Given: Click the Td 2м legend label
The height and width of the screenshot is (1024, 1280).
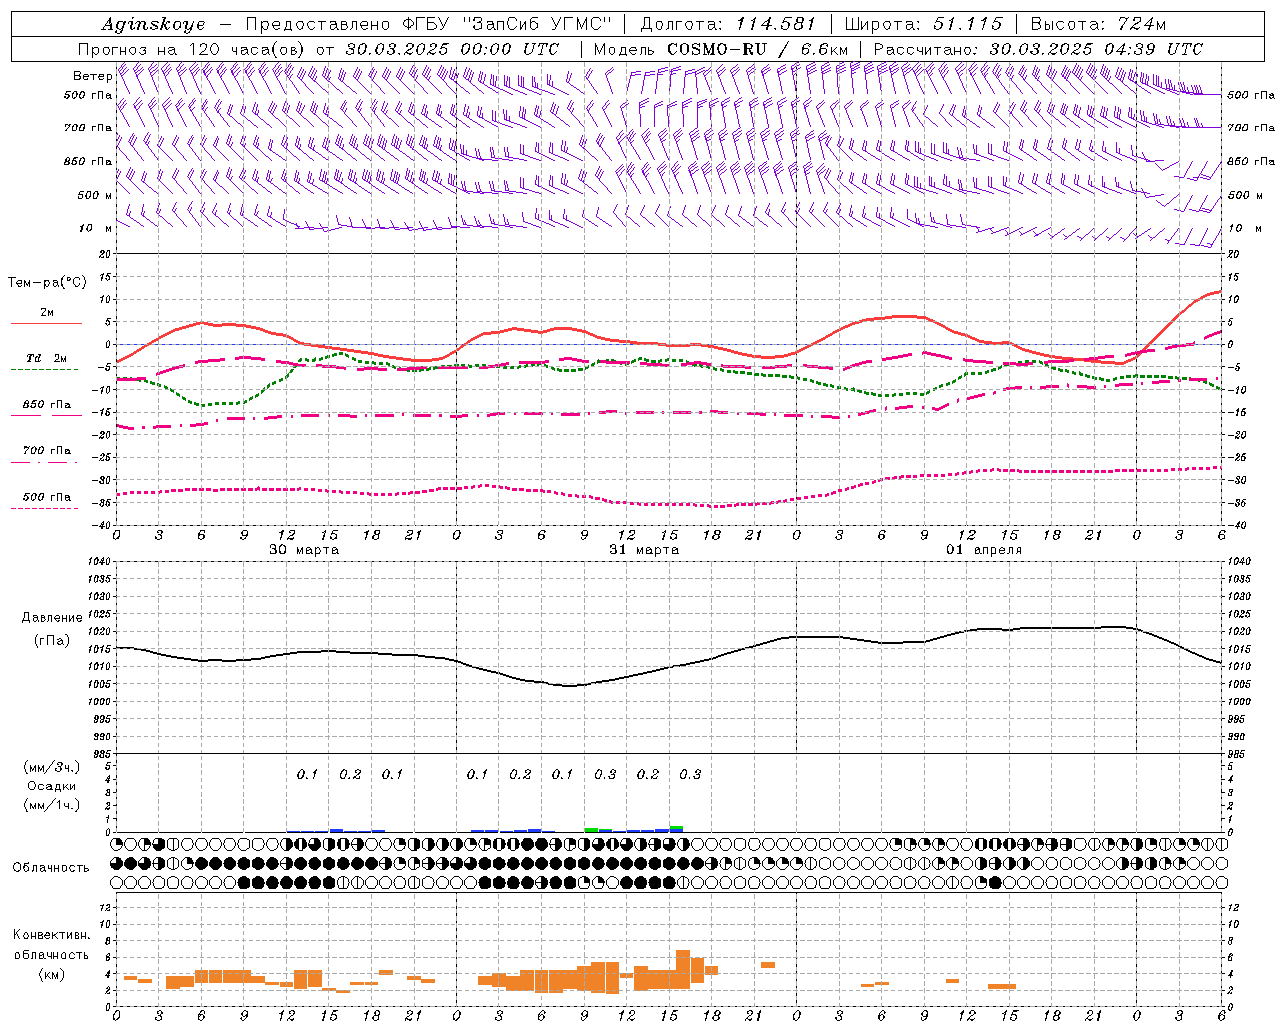Looking at the screenshot, I should (46, 358).
